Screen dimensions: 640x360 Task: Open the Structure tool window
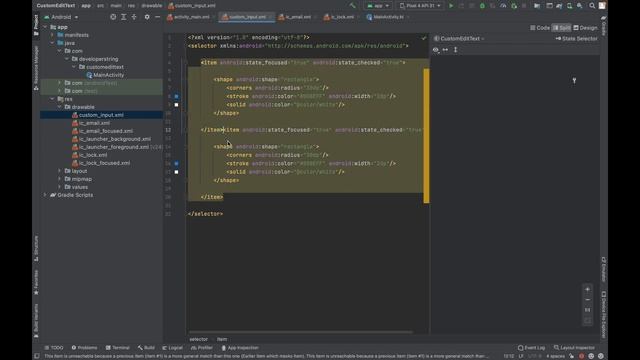[36, 249]
